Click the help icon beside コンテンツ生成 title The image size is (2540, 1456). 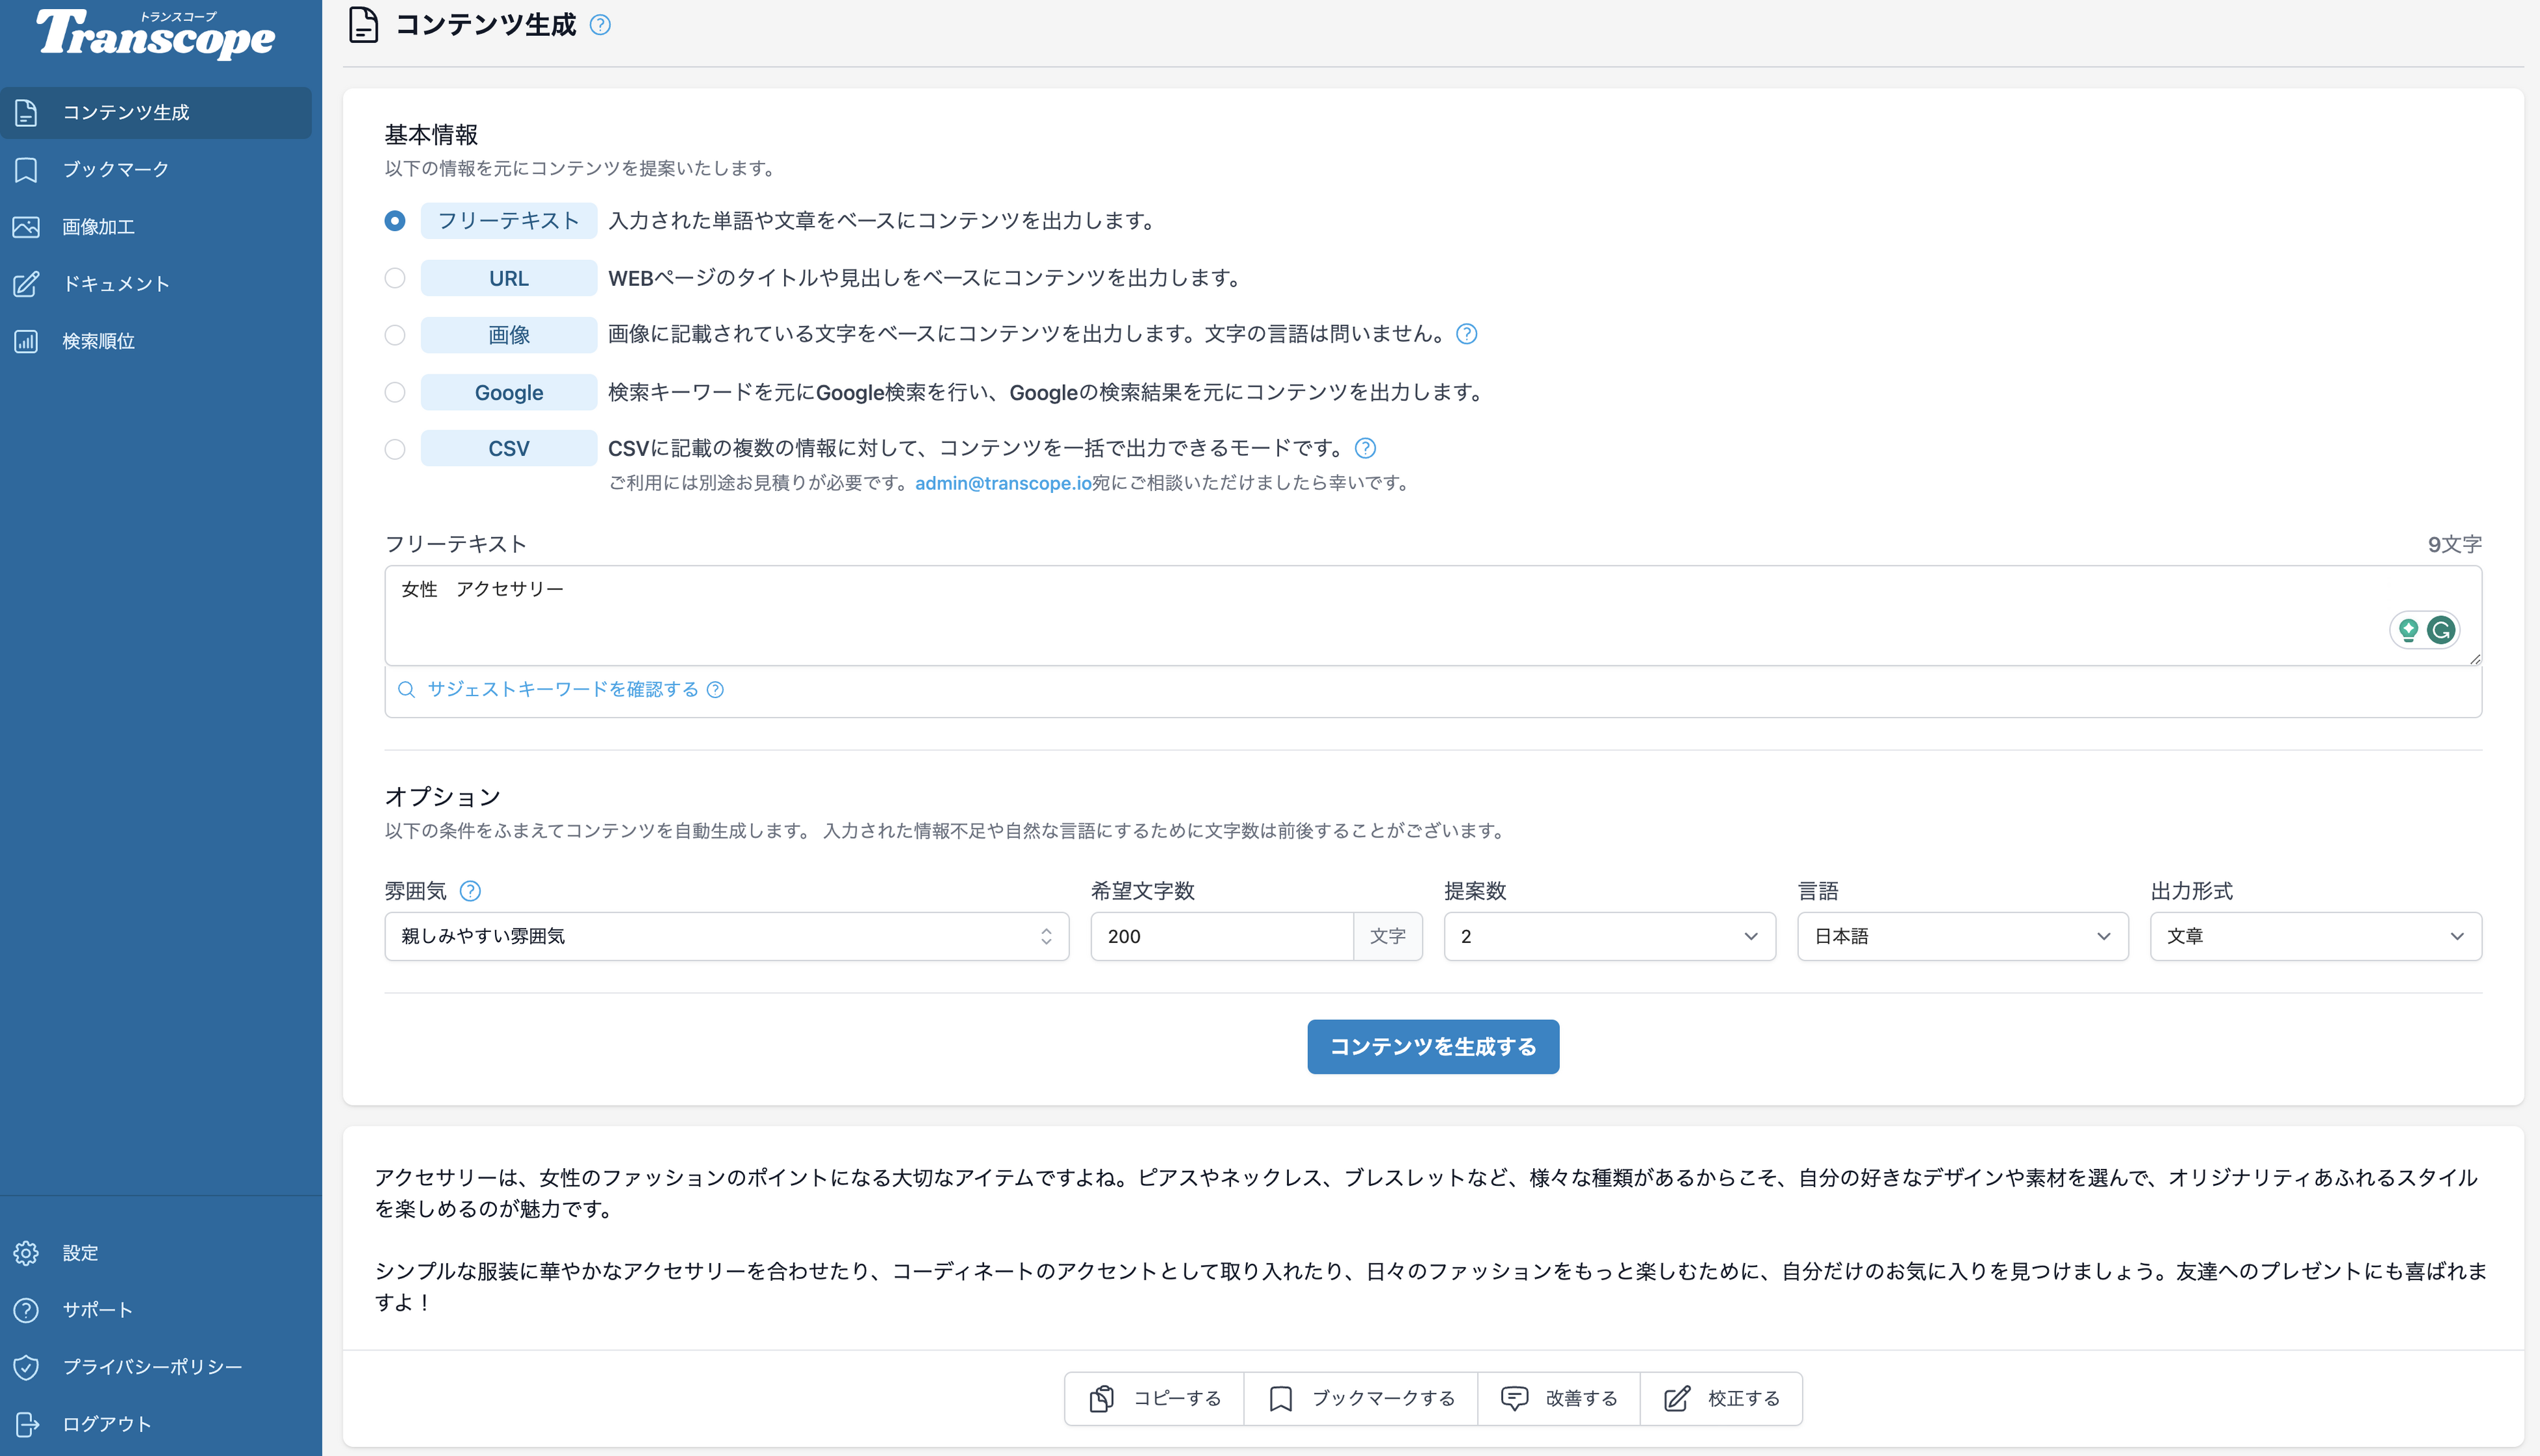click(x=600, y=25)
